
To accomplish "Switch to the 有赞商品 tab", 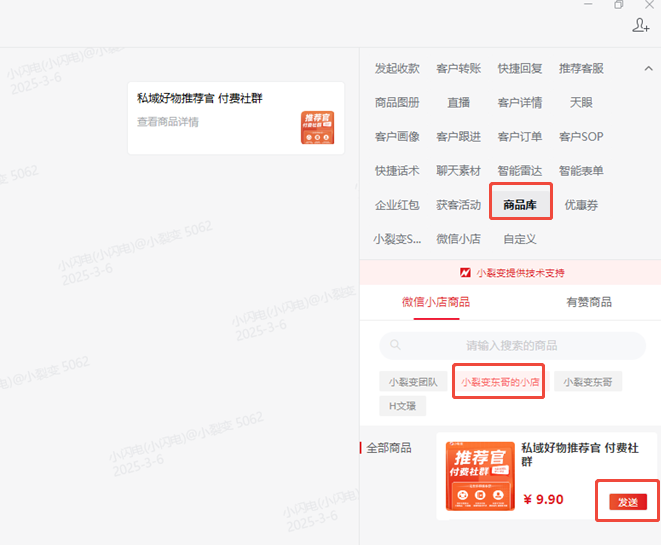I will [x=588, y=301].
